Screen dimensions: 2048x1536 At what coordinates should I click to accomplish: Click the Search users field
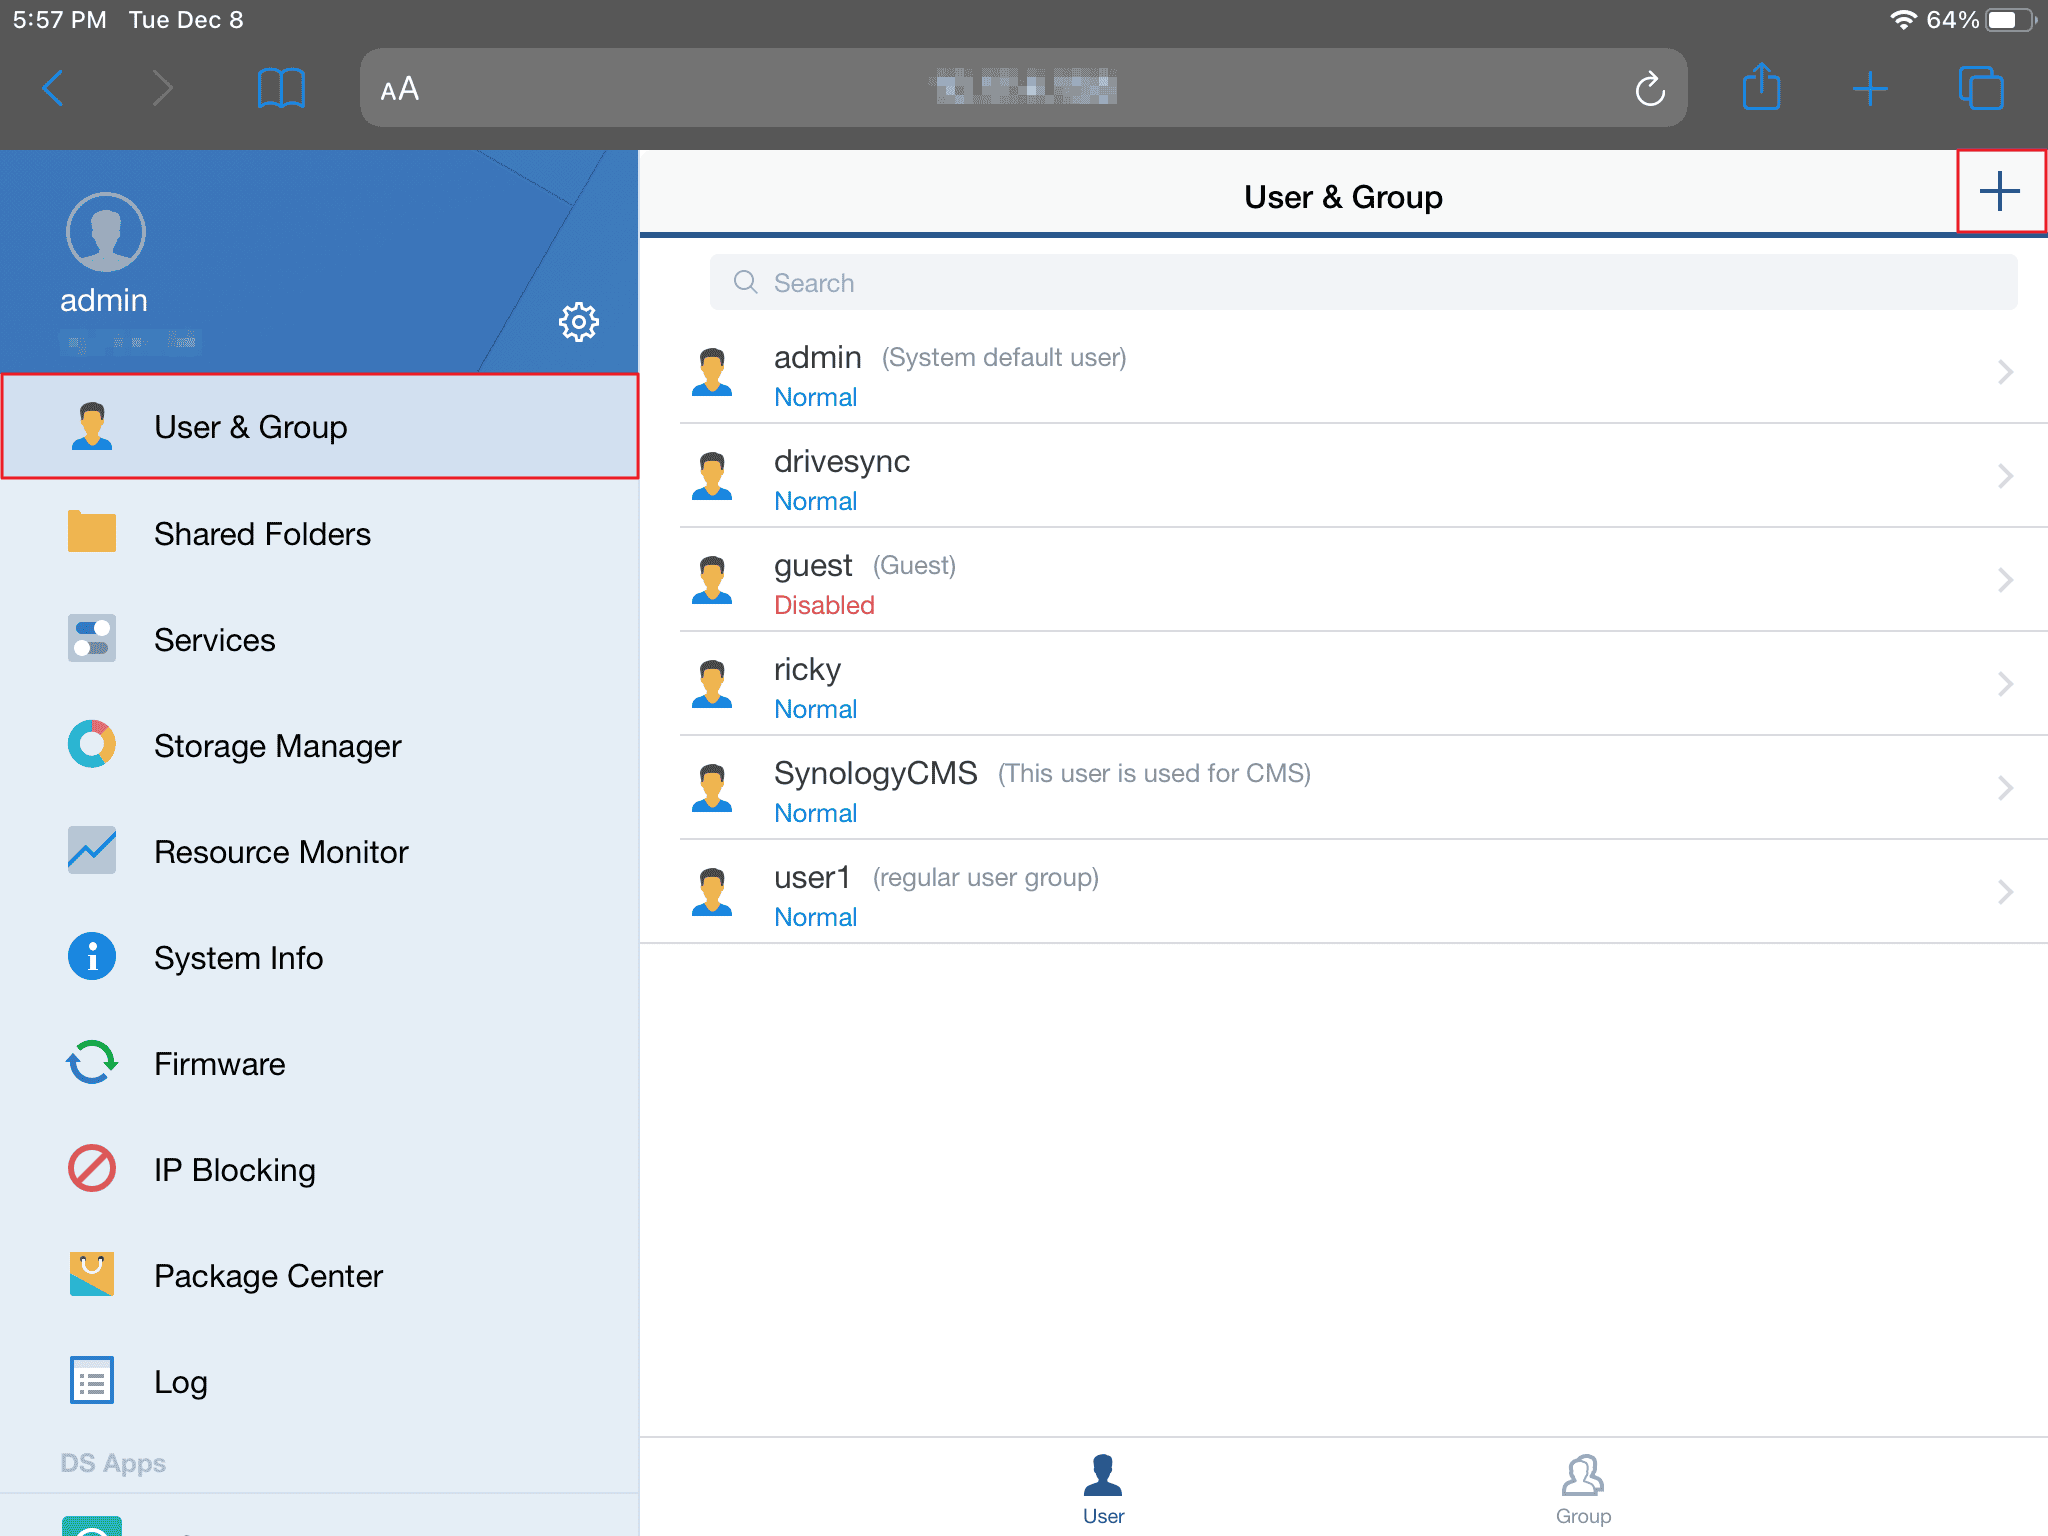tap(1362, 283)
